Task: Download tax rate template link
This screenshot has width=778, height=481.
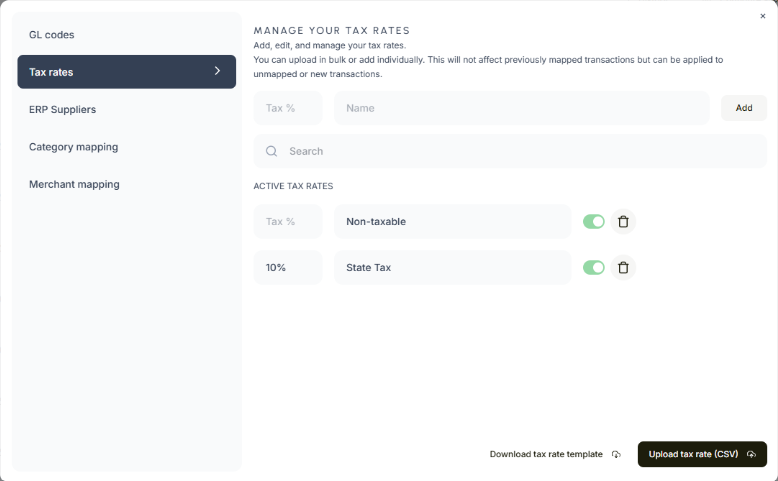Action: tap(546, 454)
